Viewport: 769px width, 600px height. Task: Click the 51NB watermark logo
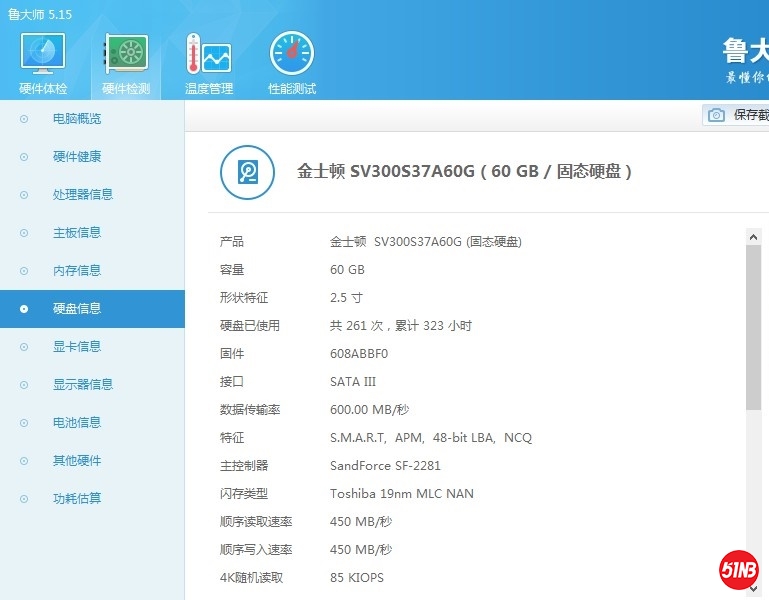[x=742, y=571]
